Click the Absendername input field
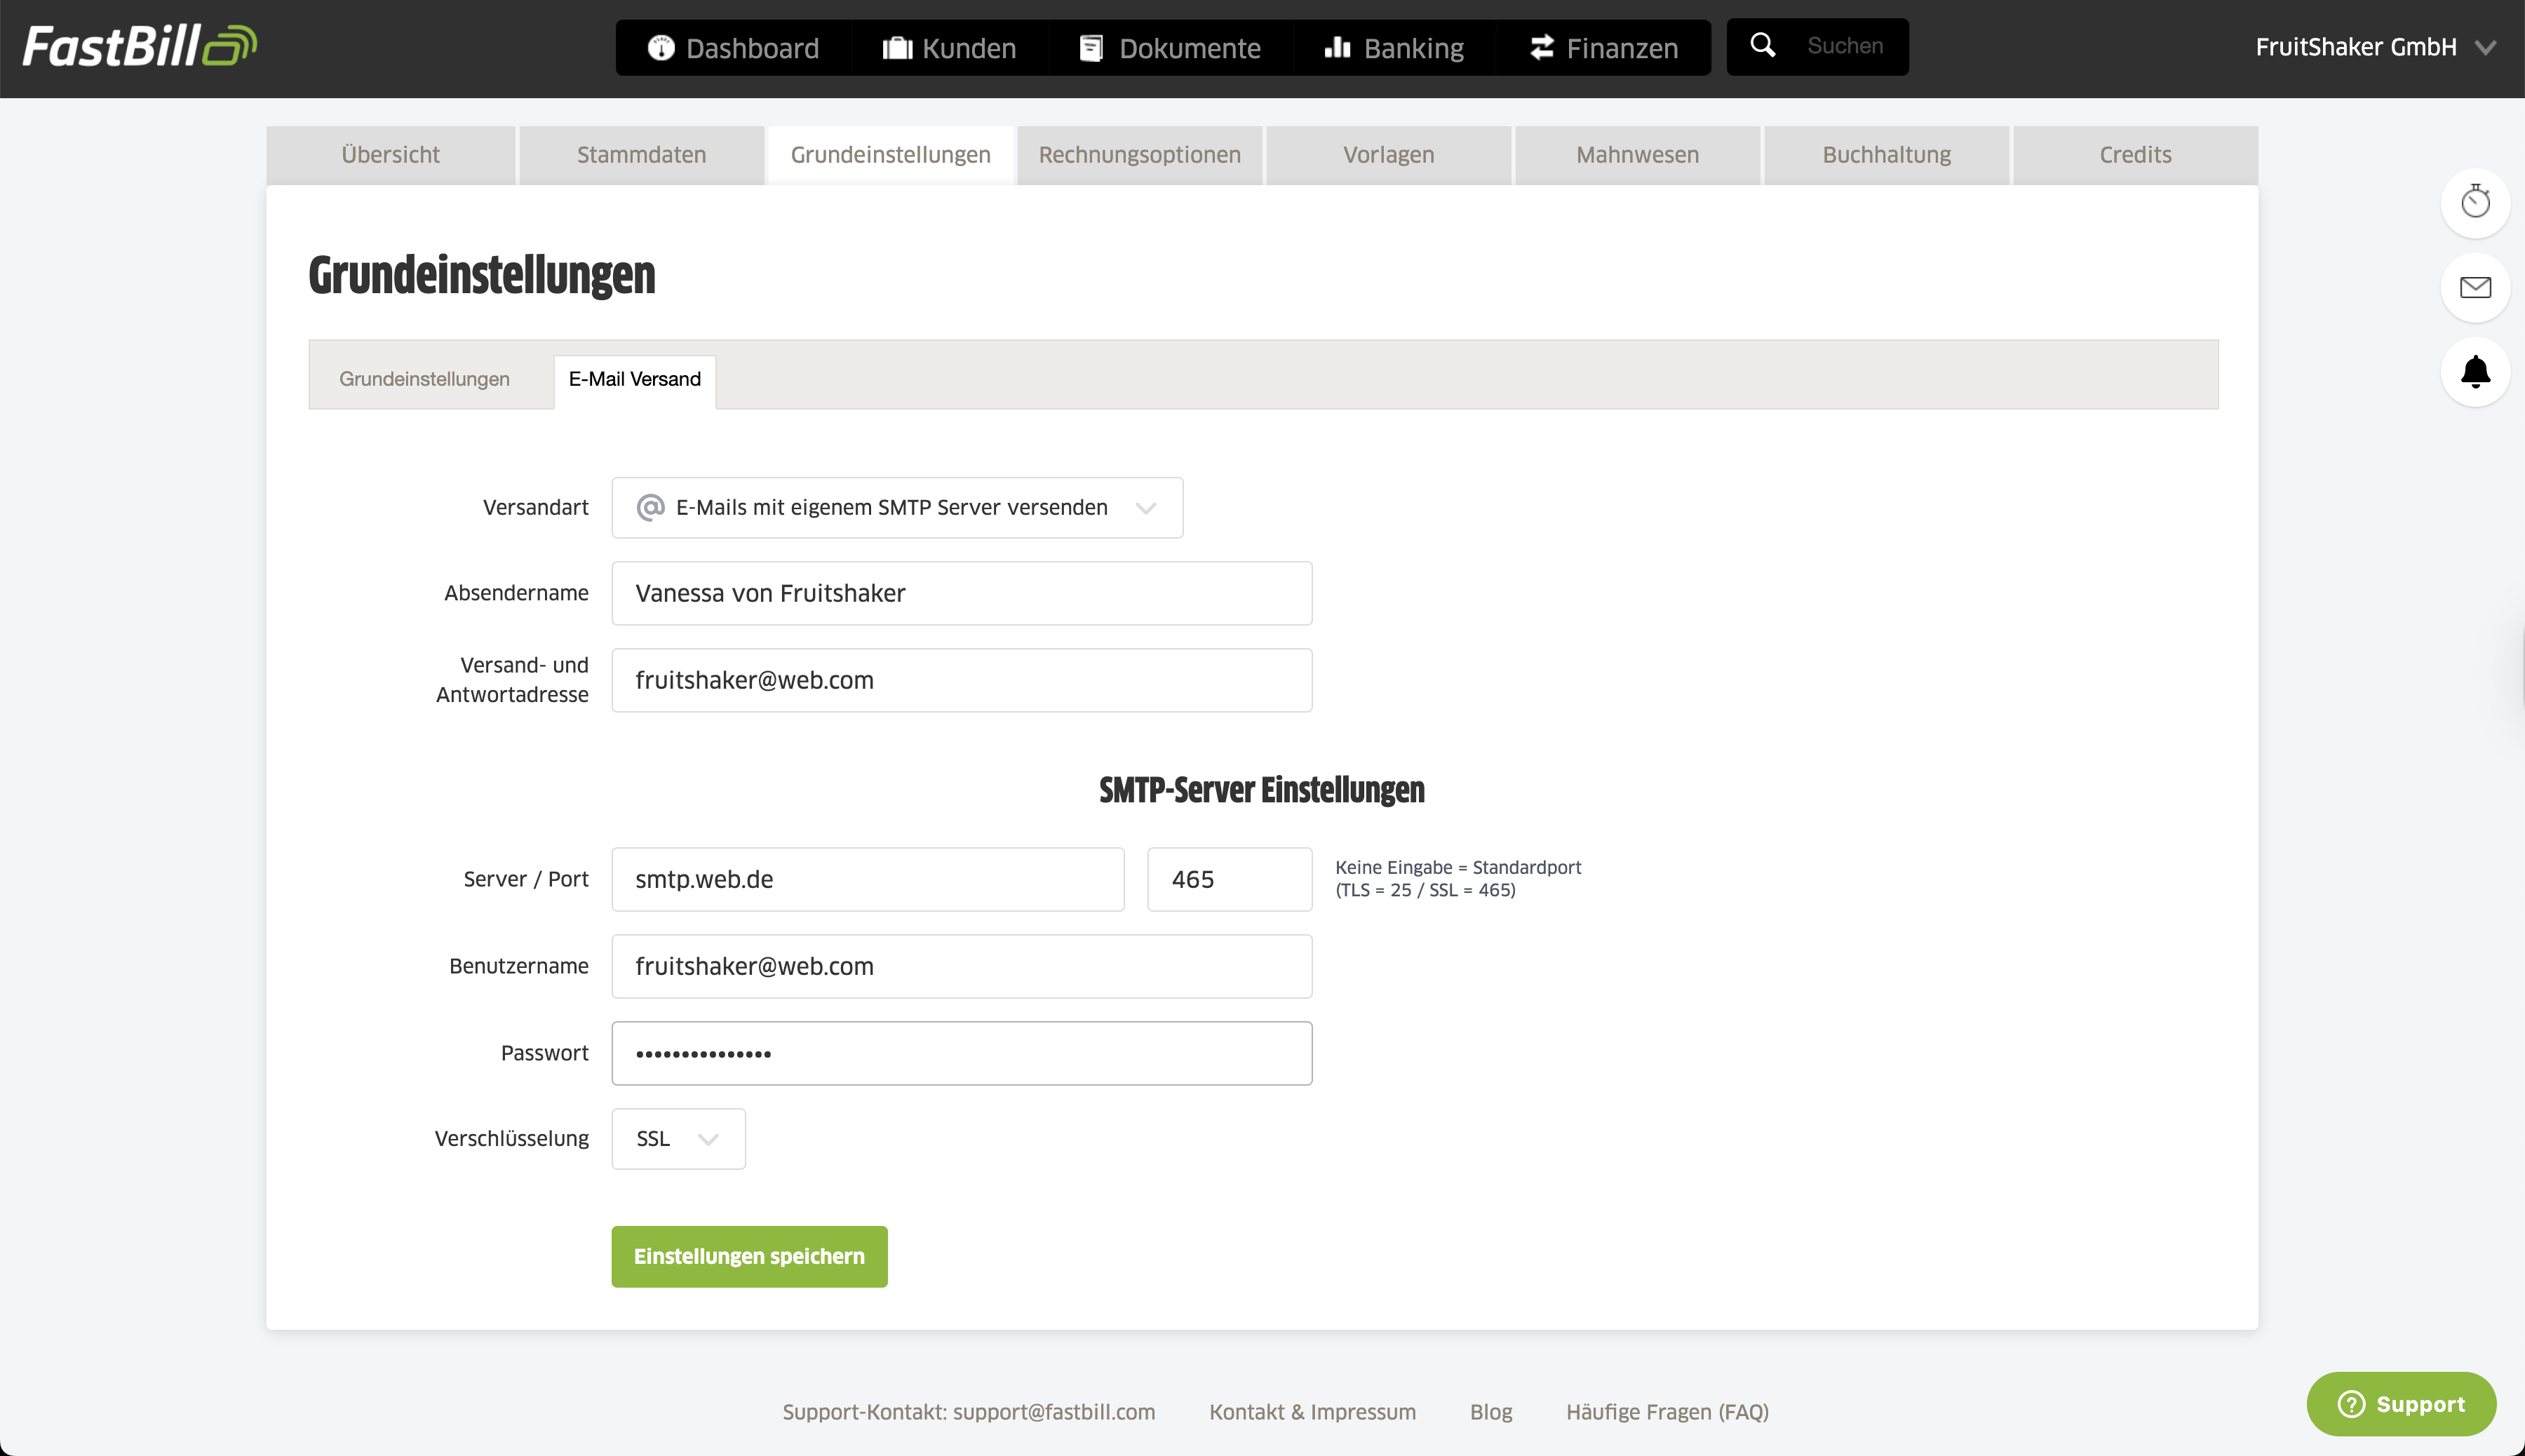Image resolution: width=2525 pixels, height=1456 pixels. [961, 593]
